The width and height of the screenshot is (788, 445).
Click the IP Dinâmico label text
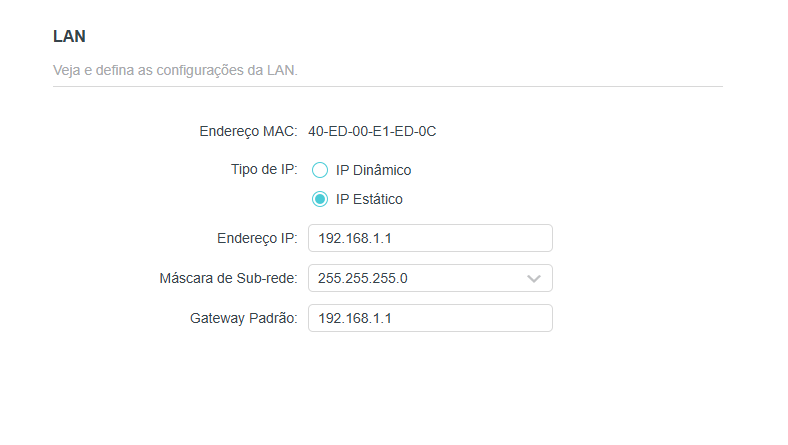pyautogui.click(x=373, y=170)
